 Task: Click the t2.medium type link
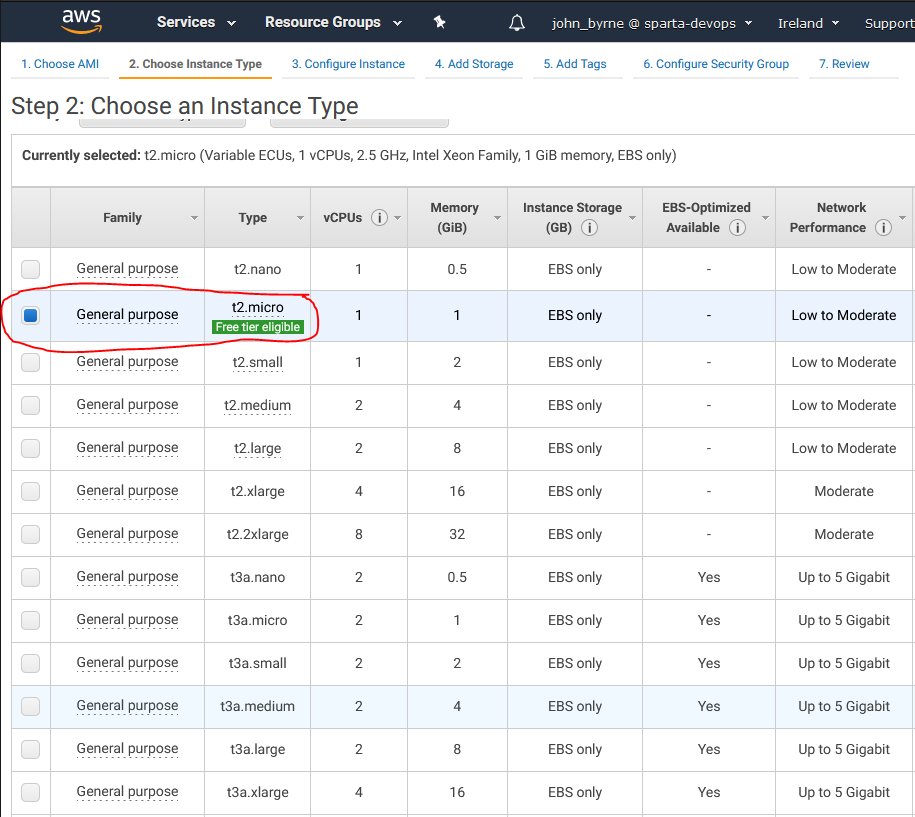257,405
